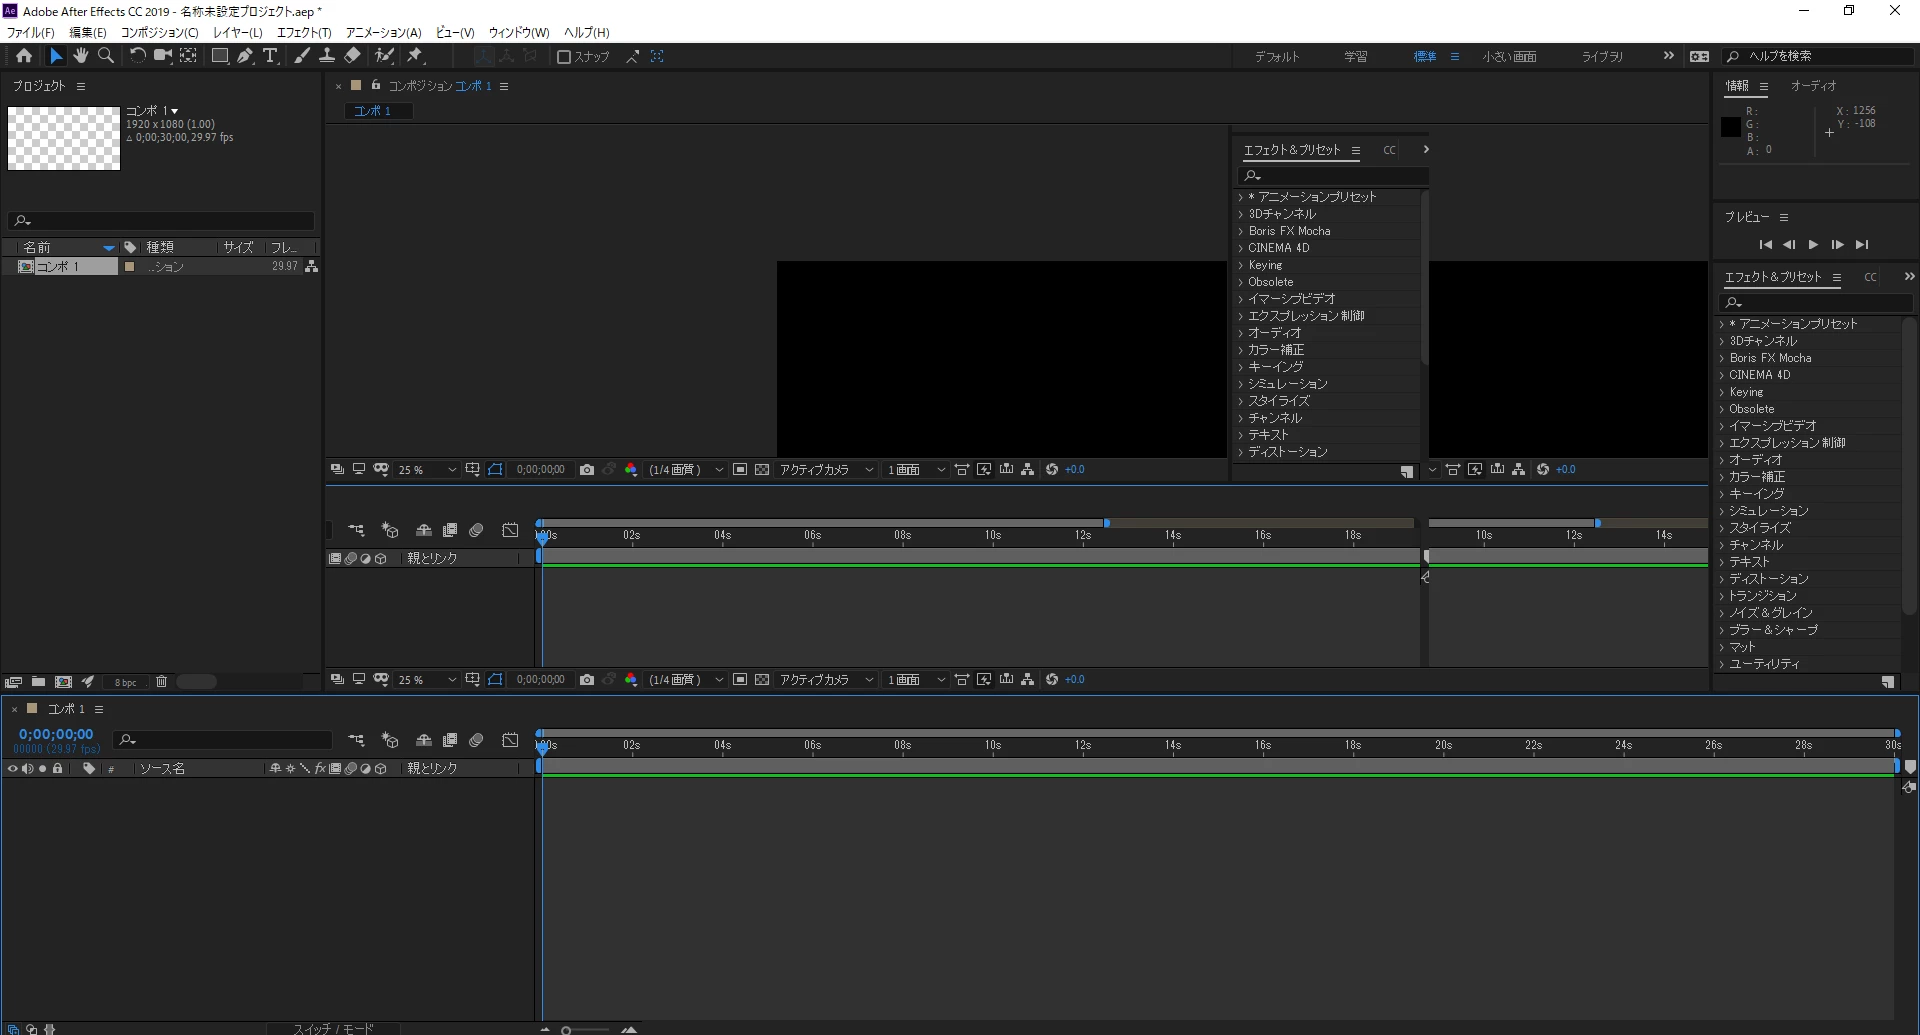Screen dimensions: 1920x1035
Task: Open the アクティブカメラ dropdown in upper viewer
Action: 826,470
